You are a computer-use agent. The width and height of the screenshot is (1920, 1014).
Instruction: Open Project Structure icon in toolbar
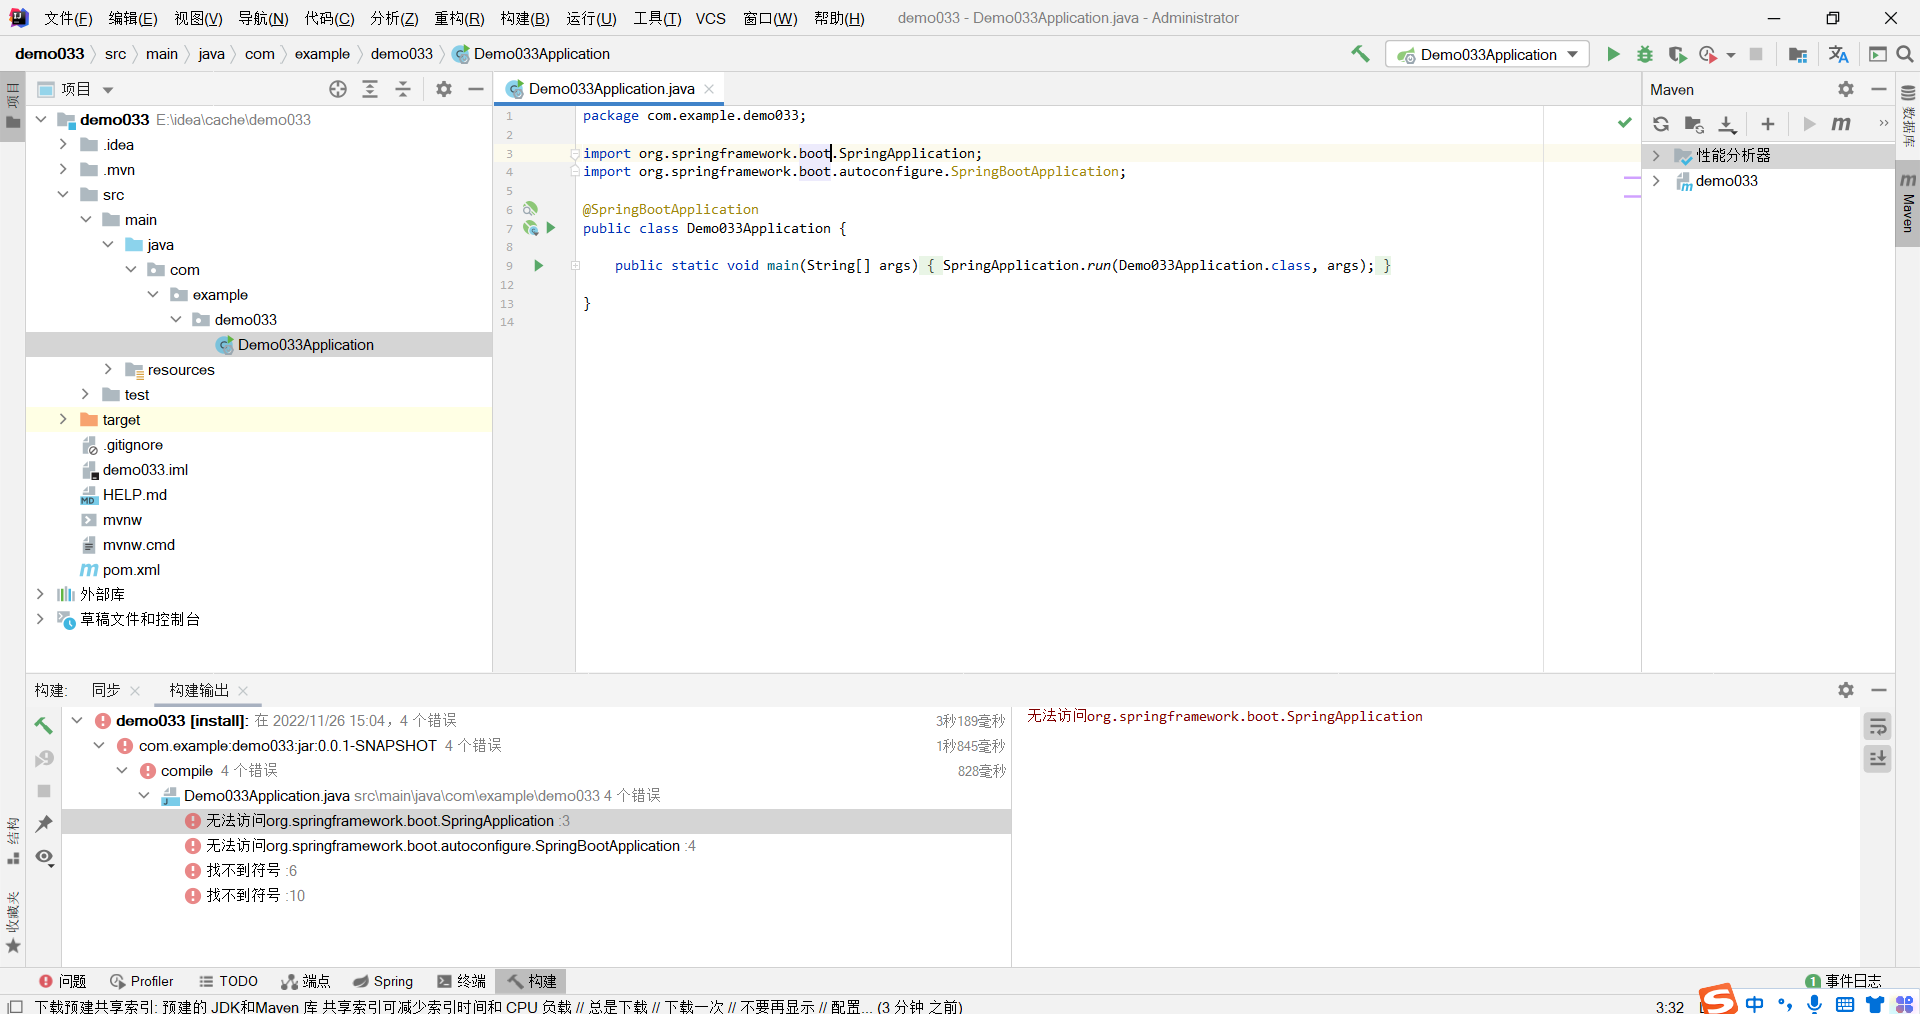pyautogui.click(x=1798, y=54)
